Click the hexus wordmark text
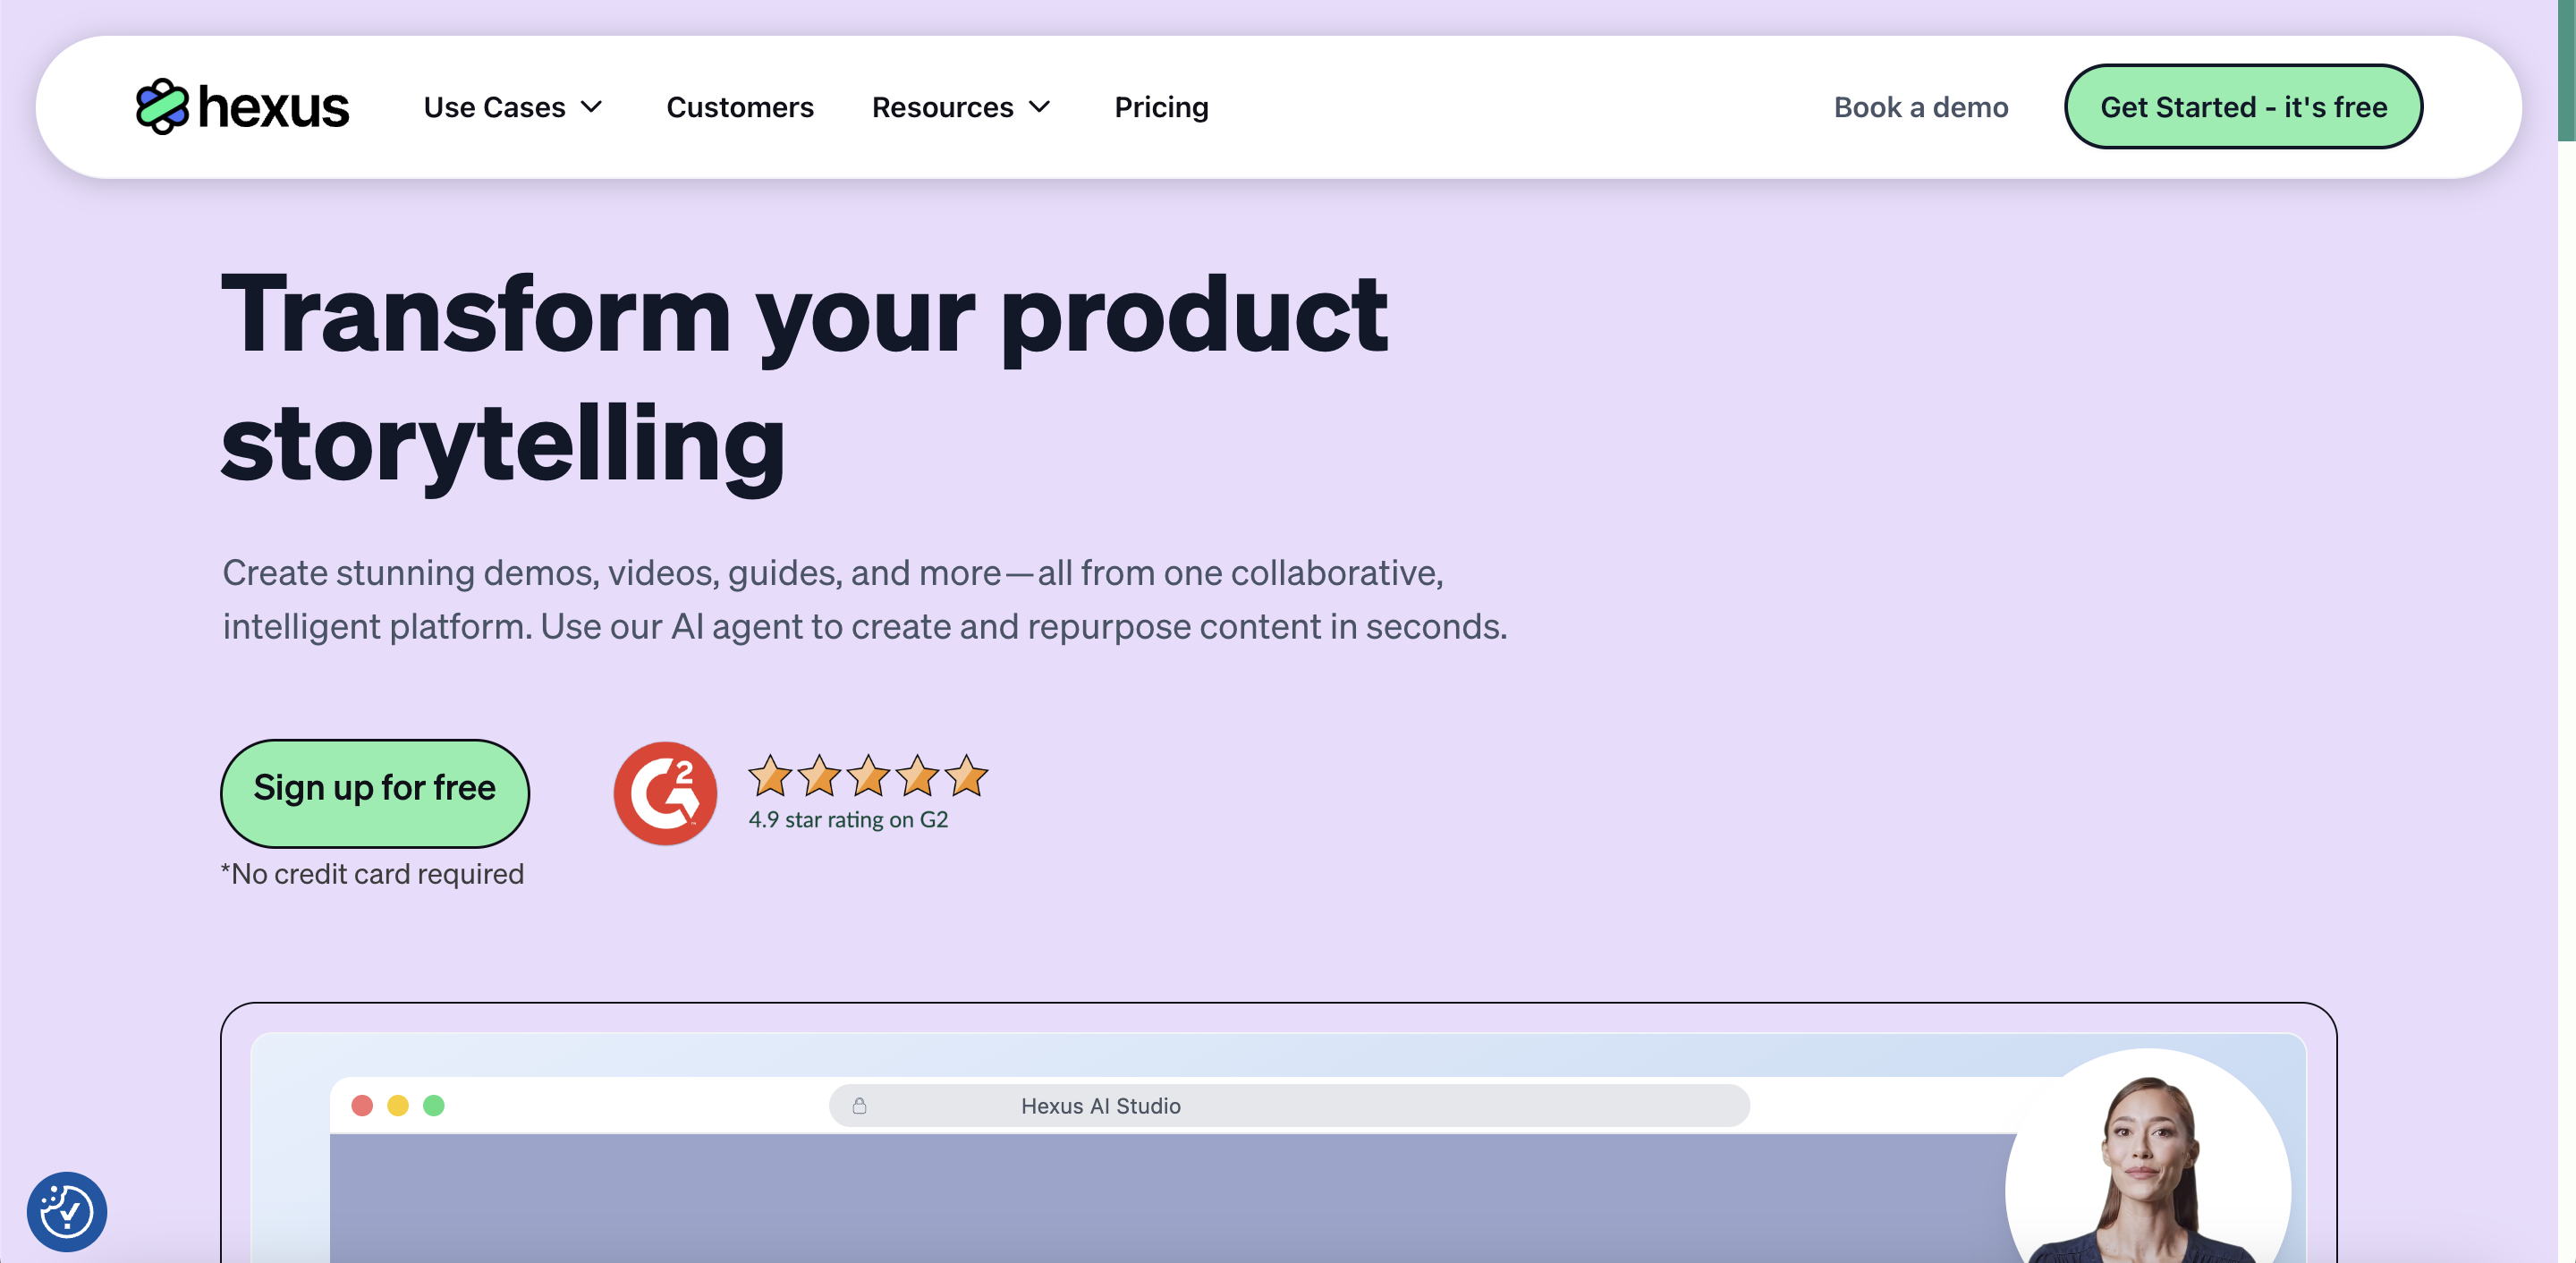The width and height of the screenshot is (2576, 1263). coord(274,107)
